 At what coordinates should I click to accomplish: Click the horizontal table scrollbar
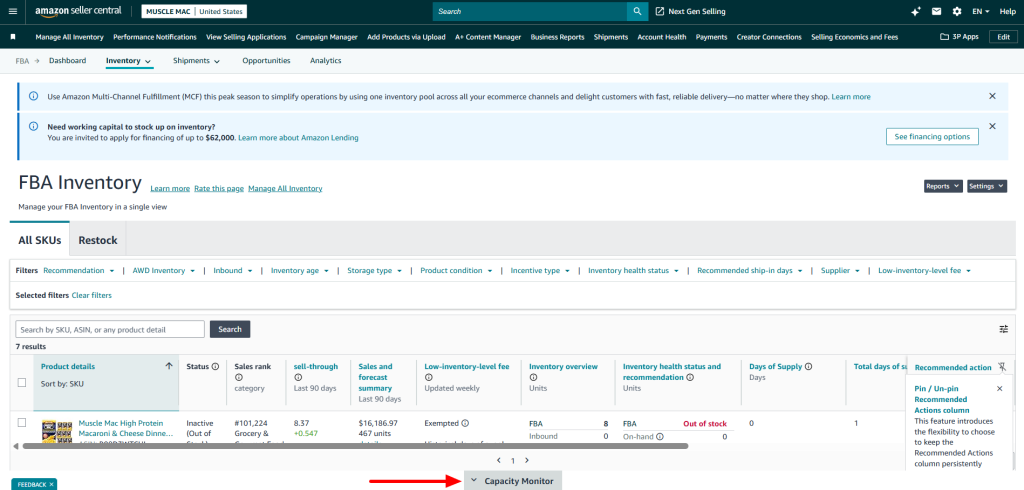(x=355, y=446)
